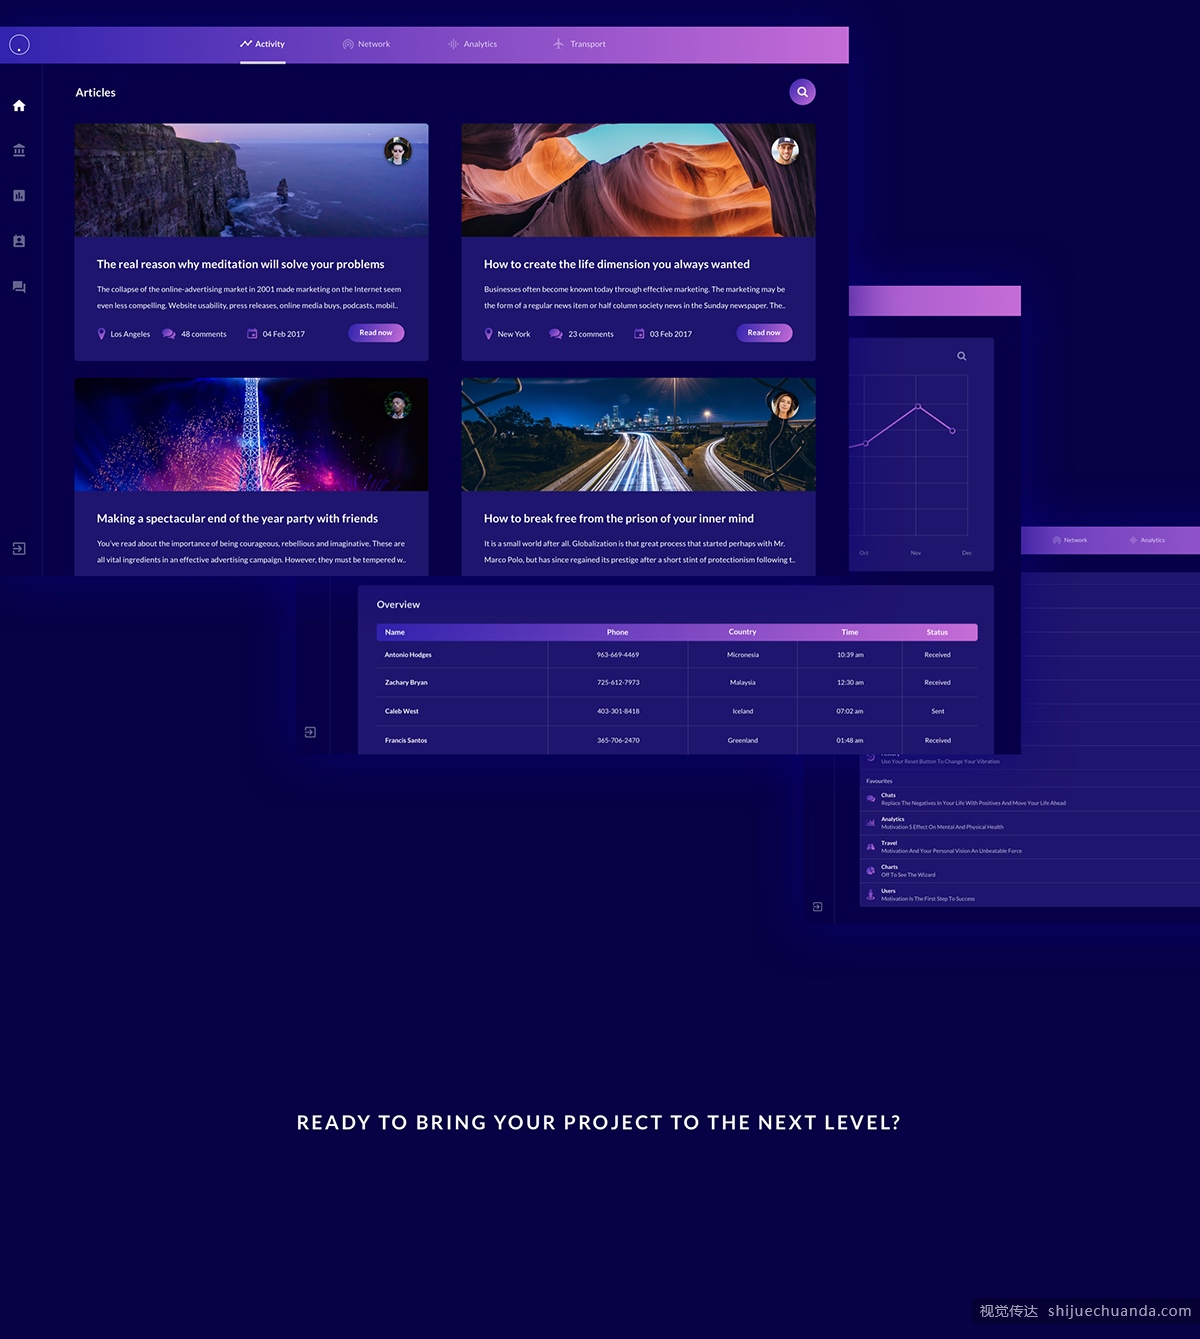Open the contact badge sidebar icon
This screenshot has height=1339, width=1200.
19,241
